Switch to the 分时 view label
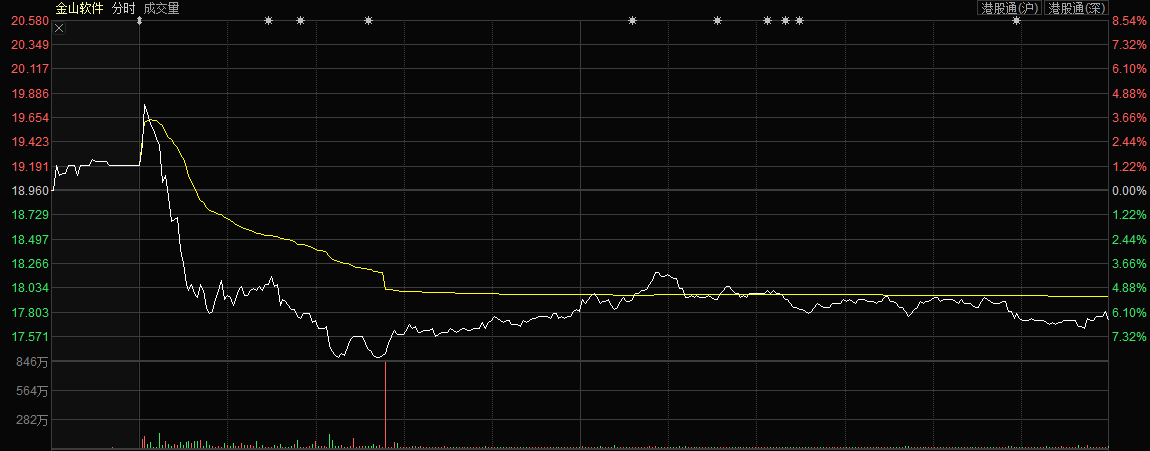Viewport: 1150px width, 451px height. (x=123, y=9)
